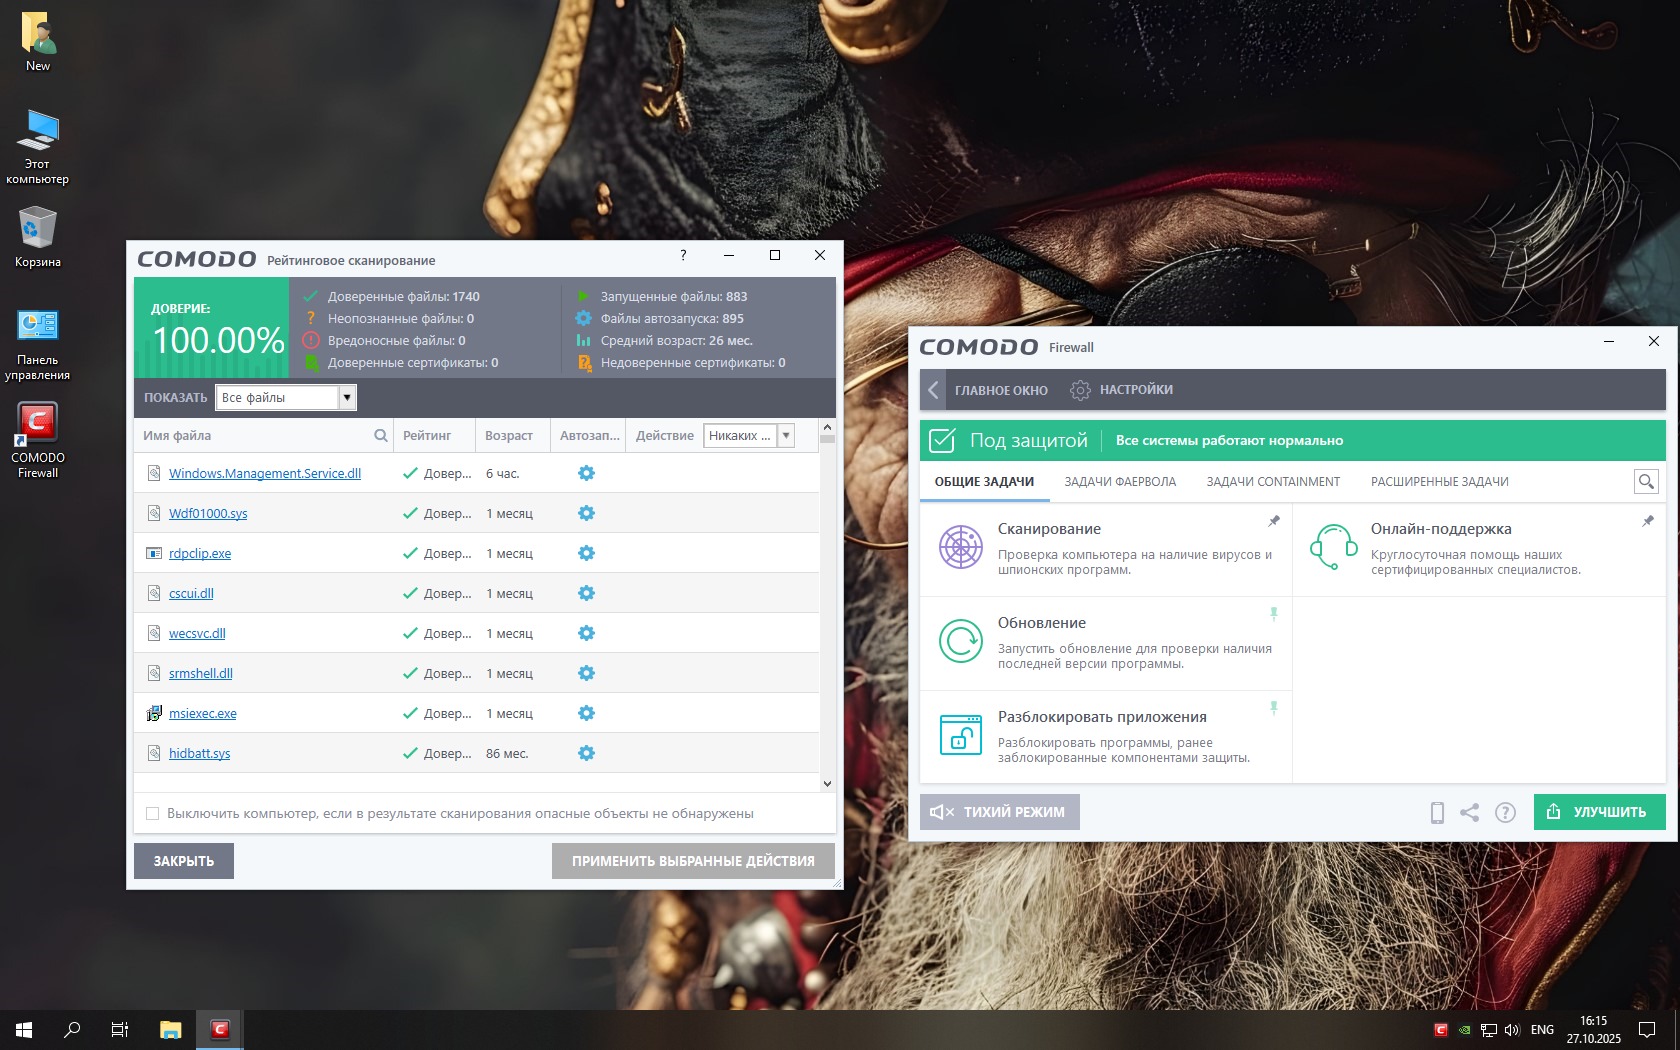This screenshot has width=1680, height=1050.
Task: Click the УЛУЧШИТЬ upgrade button
Action: coord(1600,812)
